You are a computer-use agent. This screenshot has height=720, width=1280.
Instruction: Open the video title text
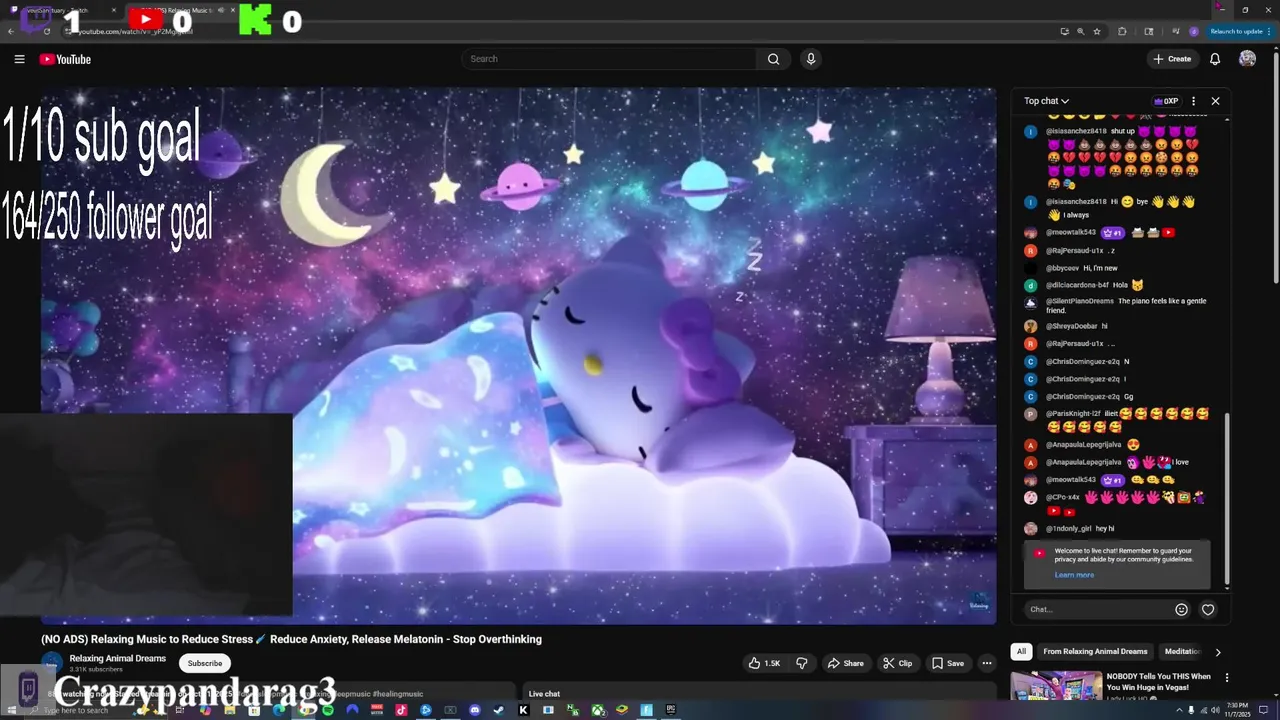(291, 639)
